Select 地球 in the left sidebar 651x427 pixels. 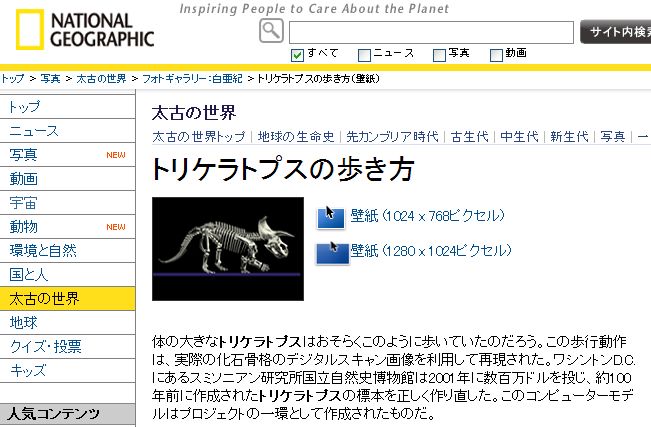click(x=67, y=323)
